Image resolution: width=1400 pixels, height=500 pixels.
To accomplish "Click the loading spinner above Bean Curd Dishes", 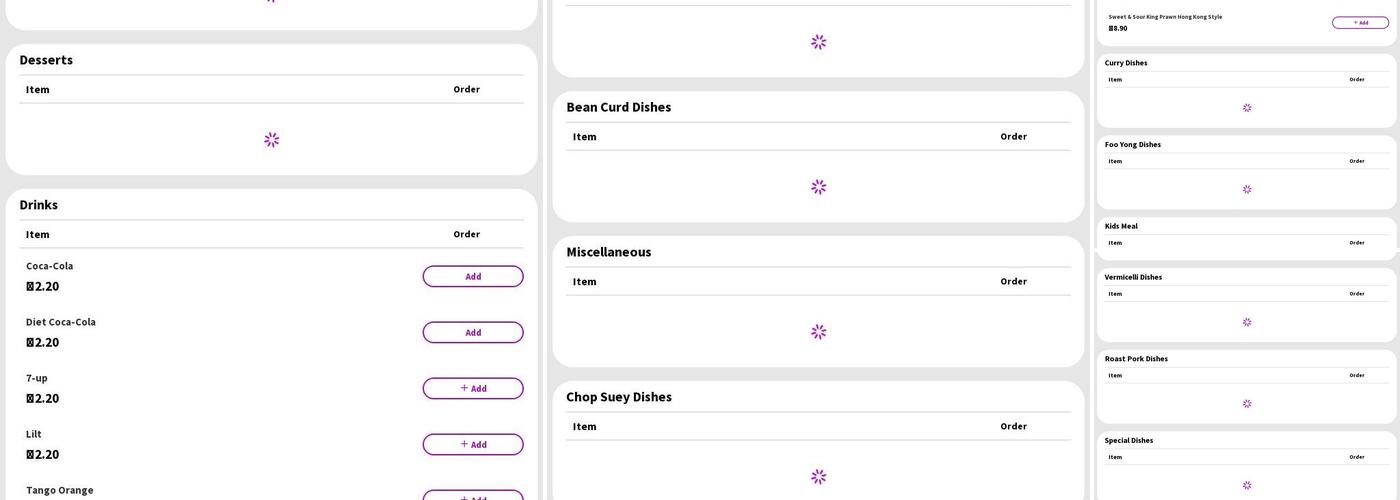I will point(819,42).
